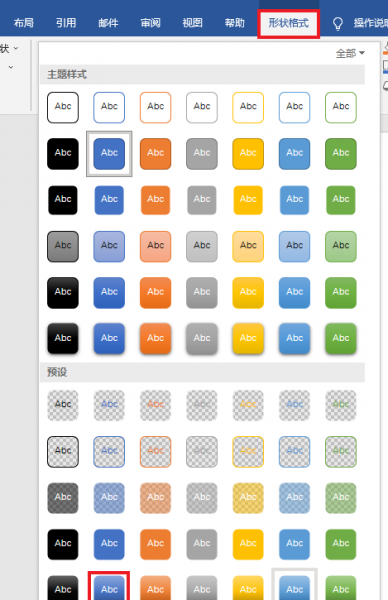Select the transparent orange text Abc preset
388x600 pixels.
(155, 405)
